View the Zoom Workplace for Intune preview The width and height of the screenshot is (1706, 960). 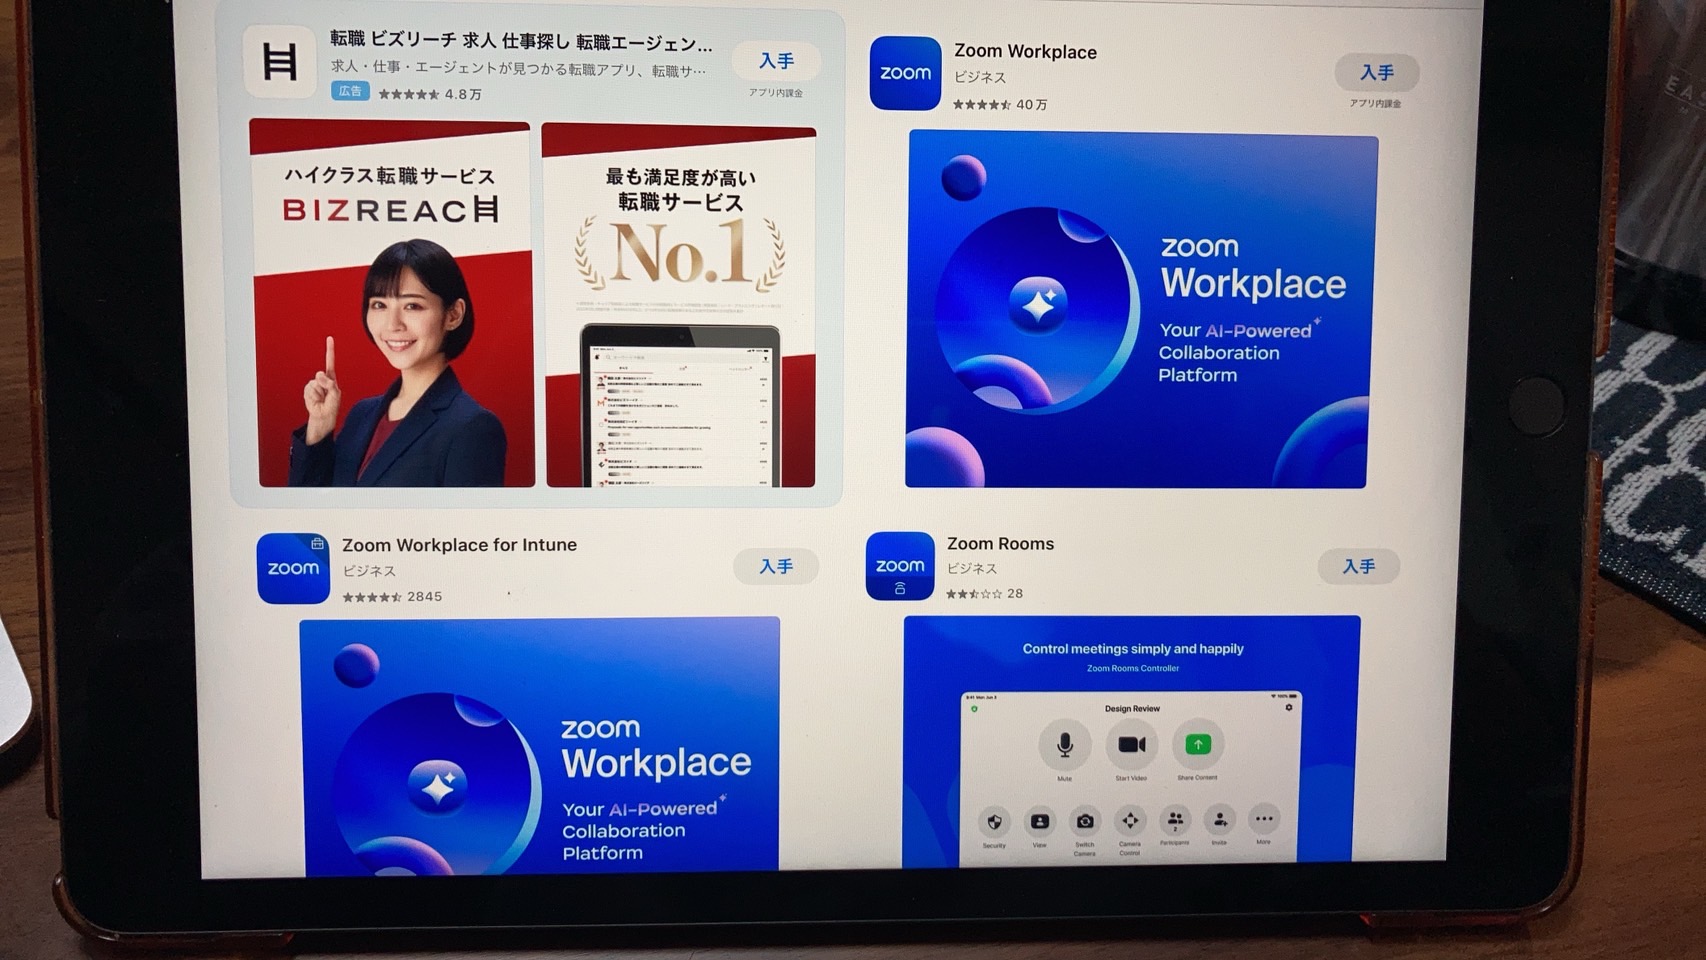[540, 746]
